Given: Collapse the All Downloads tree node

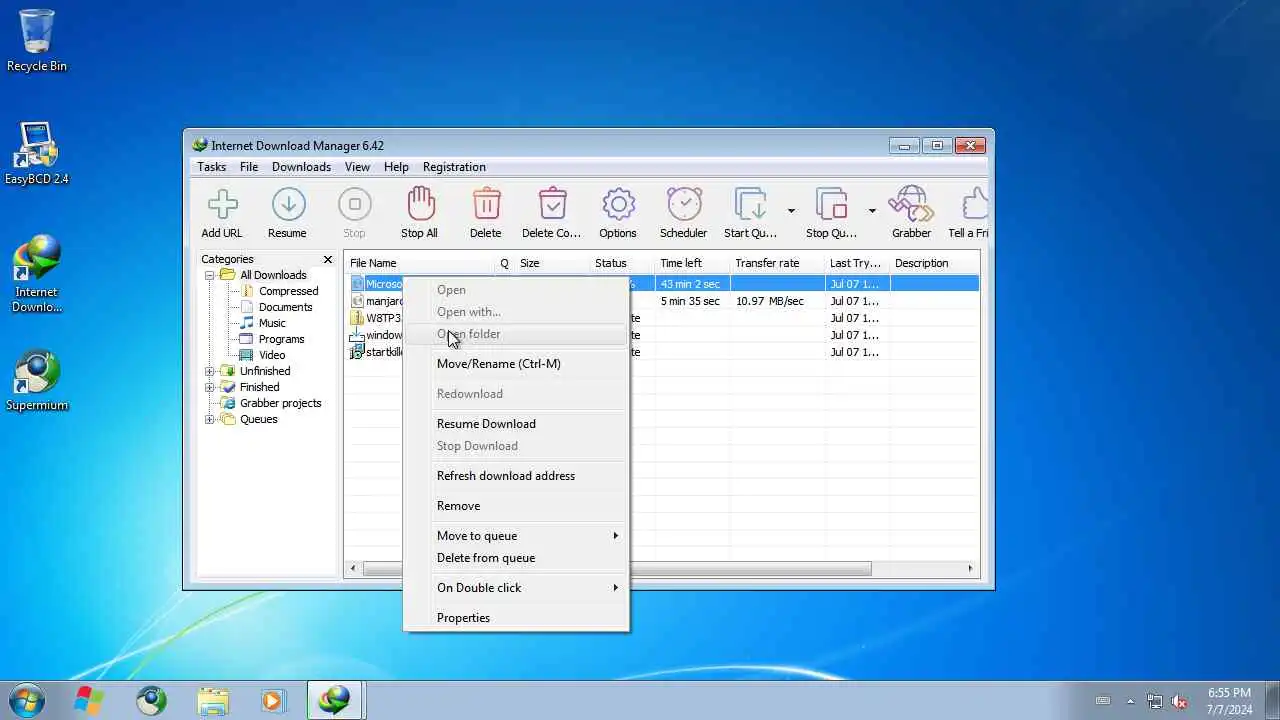Looking at the screenshot, I should coord(210,275).
